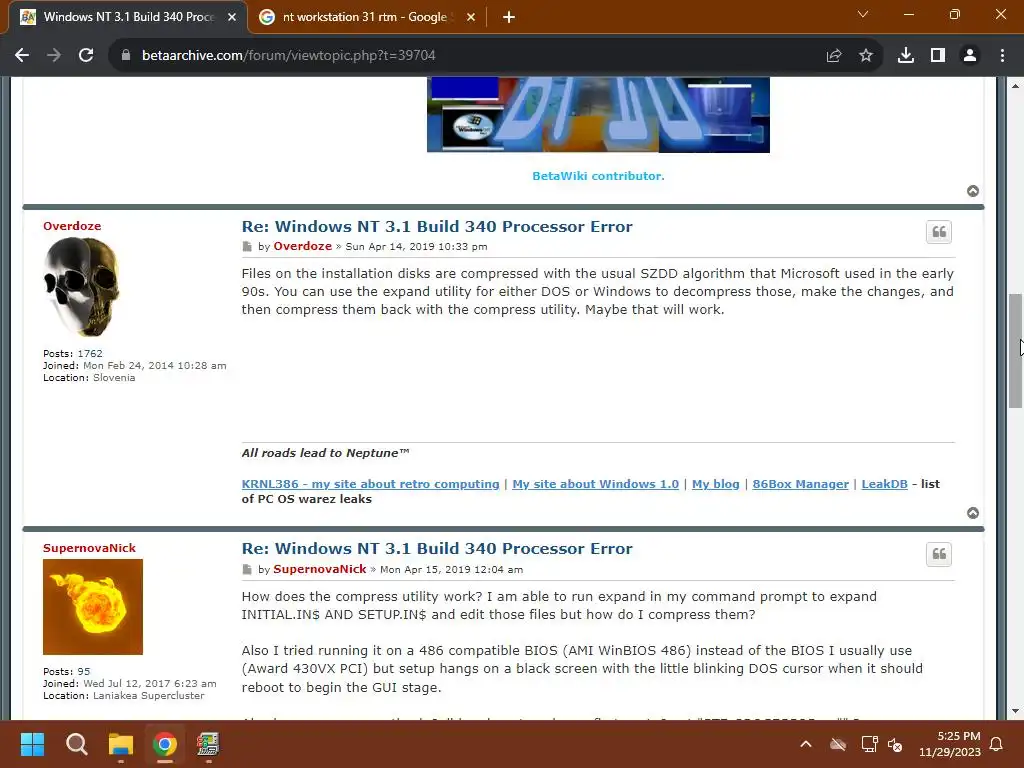Open Chrome downloads icon
Screen dimensions: 1024x768
906,56
